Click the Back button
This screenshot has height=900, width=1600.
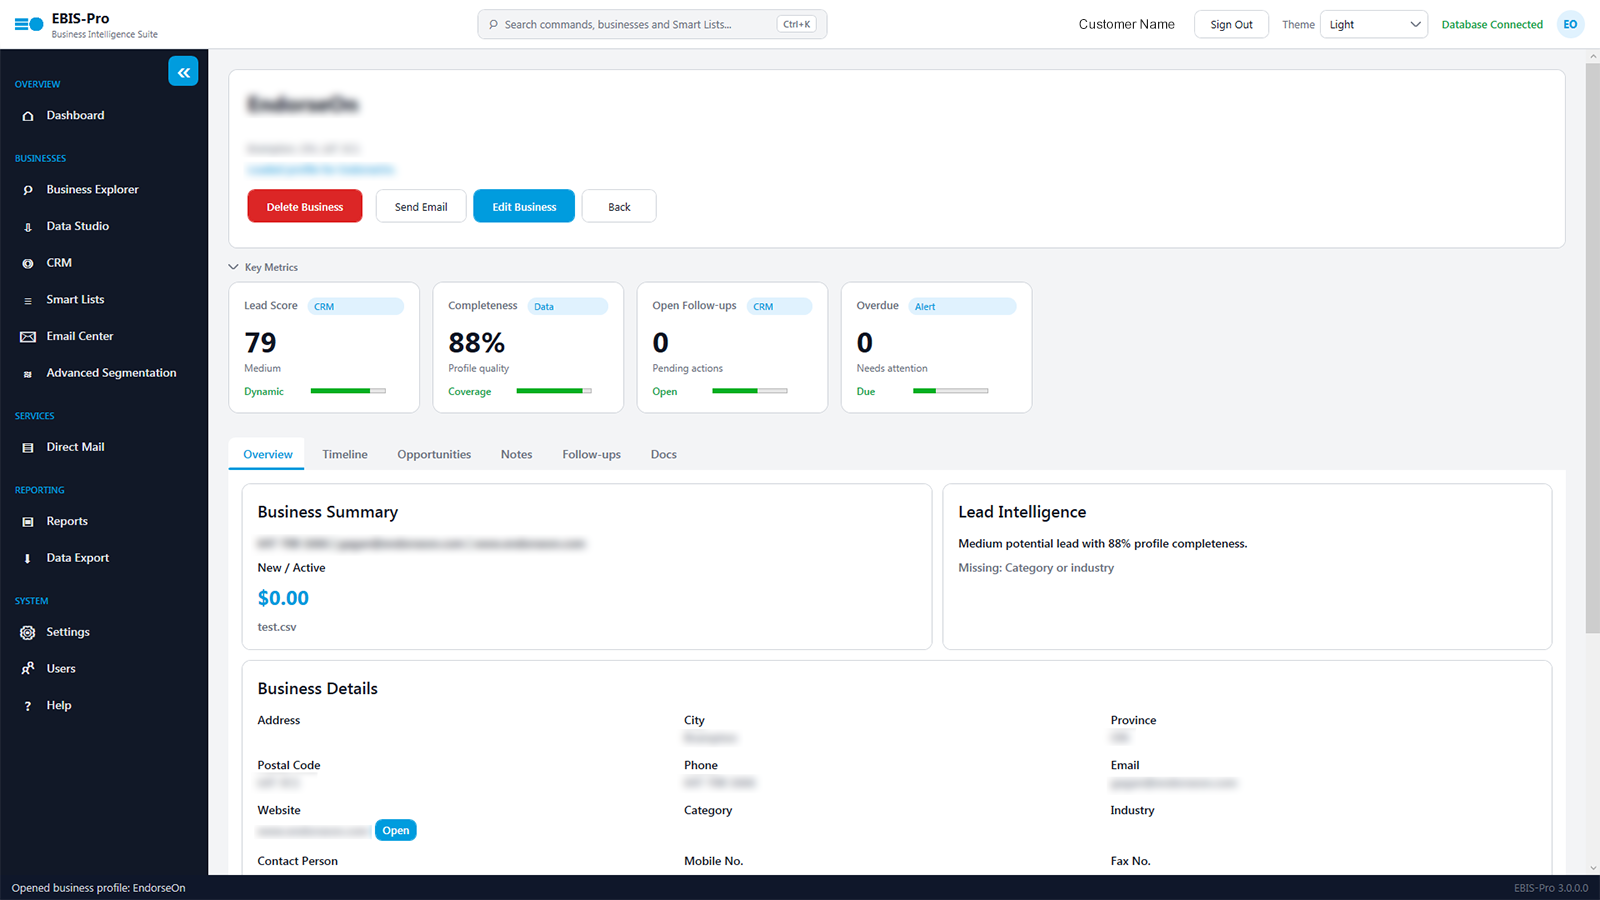pos(619,206)
